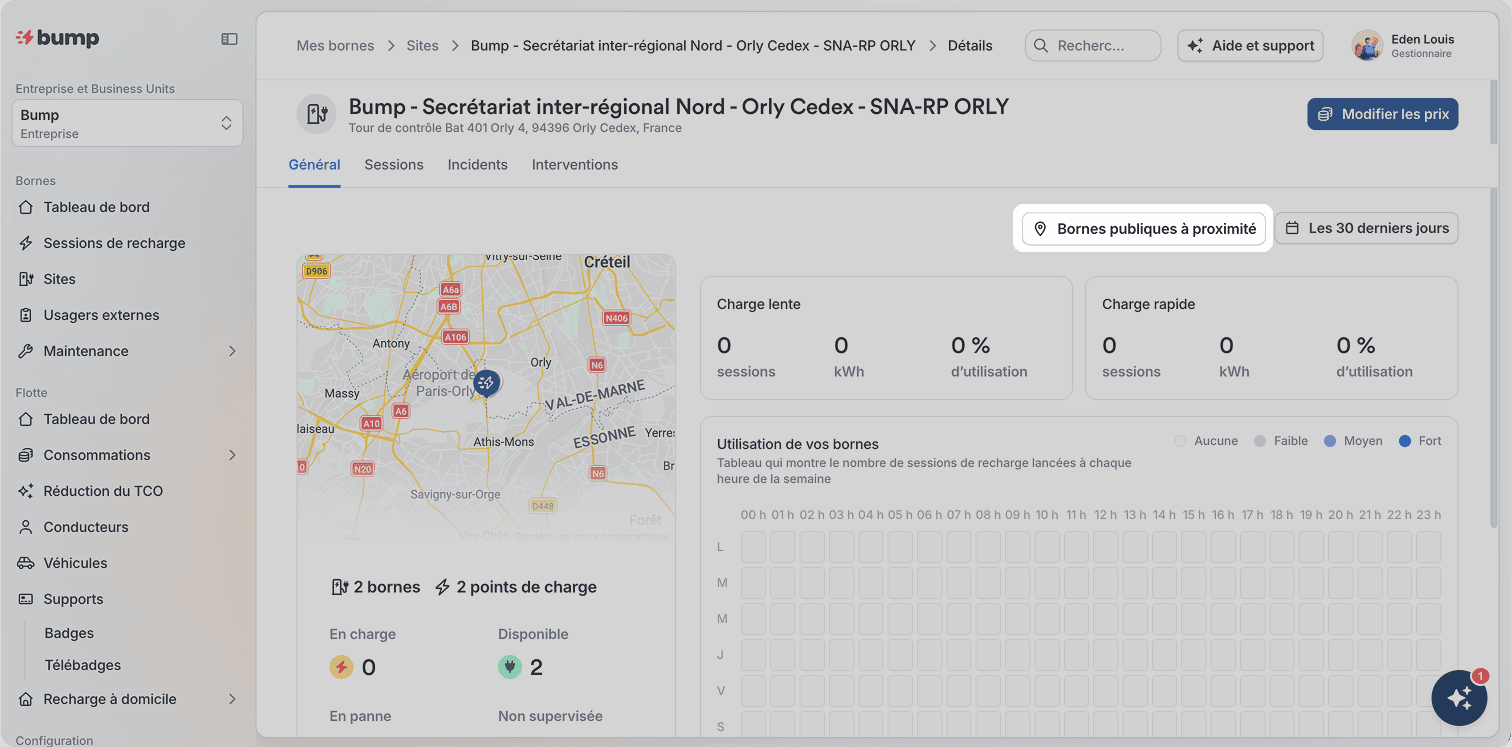Open Usagers externes in the sidebar

point(128,315)
